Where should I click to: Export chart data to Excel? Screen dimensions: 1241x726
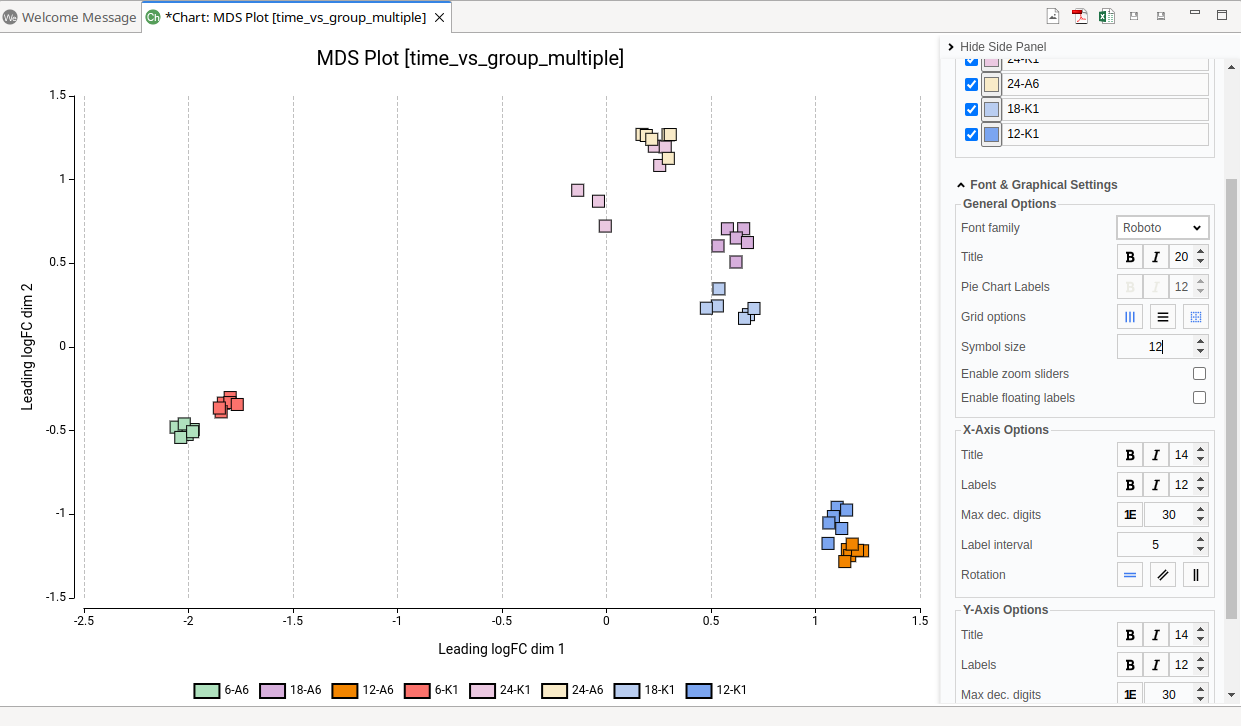[x=1107, y=15]
